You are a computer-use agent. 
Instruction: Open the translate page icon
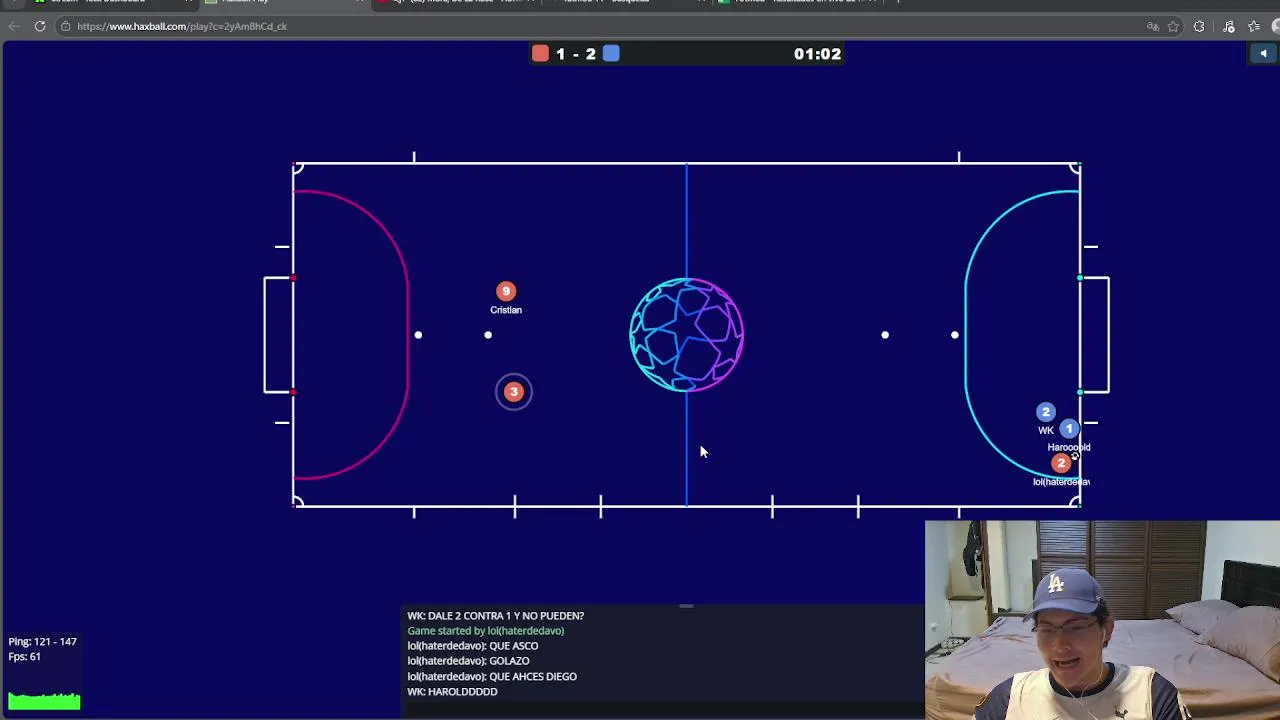click(x=1153, y=26)
